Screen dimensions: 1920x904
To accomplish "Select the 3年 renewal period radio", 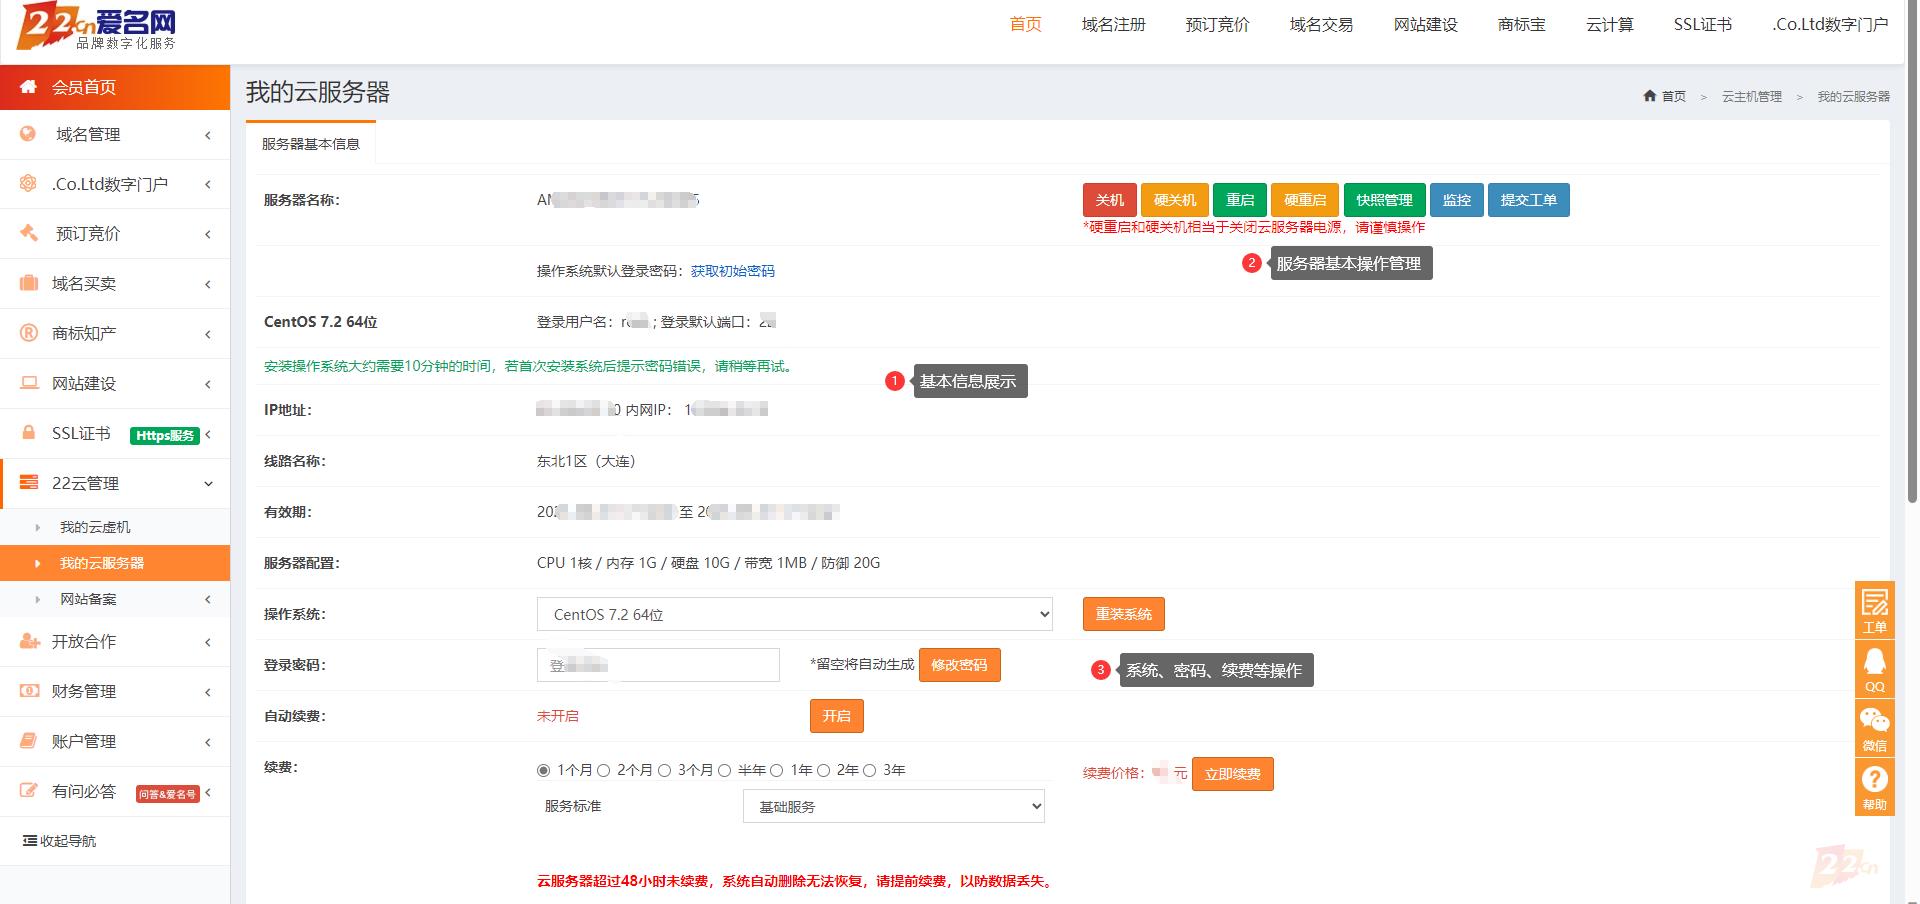I will (x=869, y=770).
